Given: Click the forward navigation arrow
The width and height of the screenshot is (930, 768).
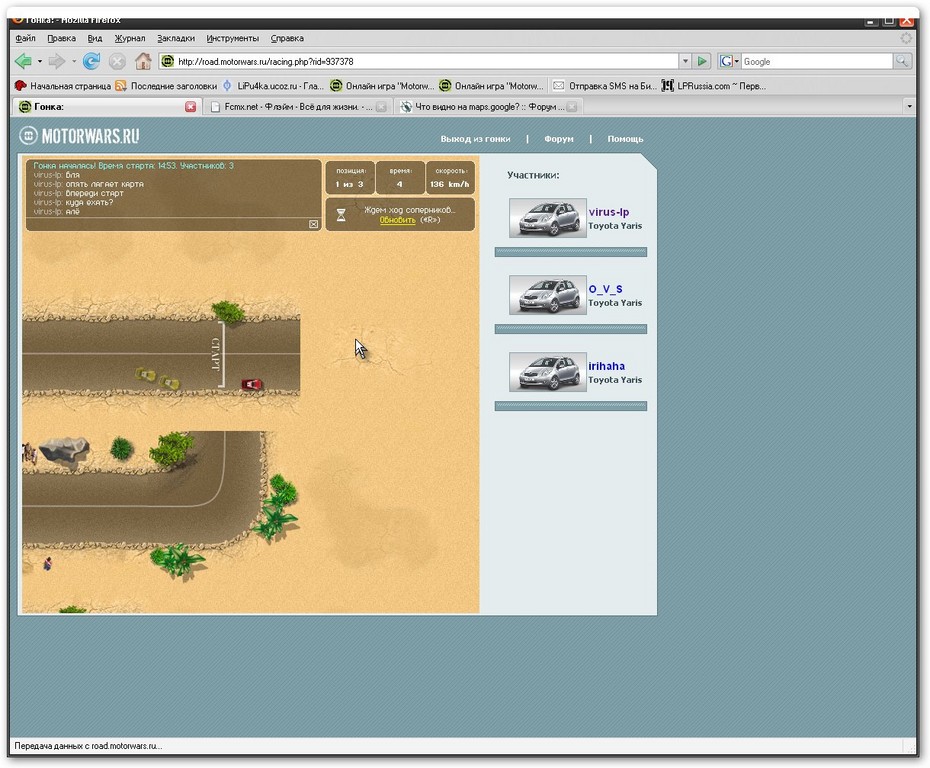Looking at the screenshot, I should 57,61.
